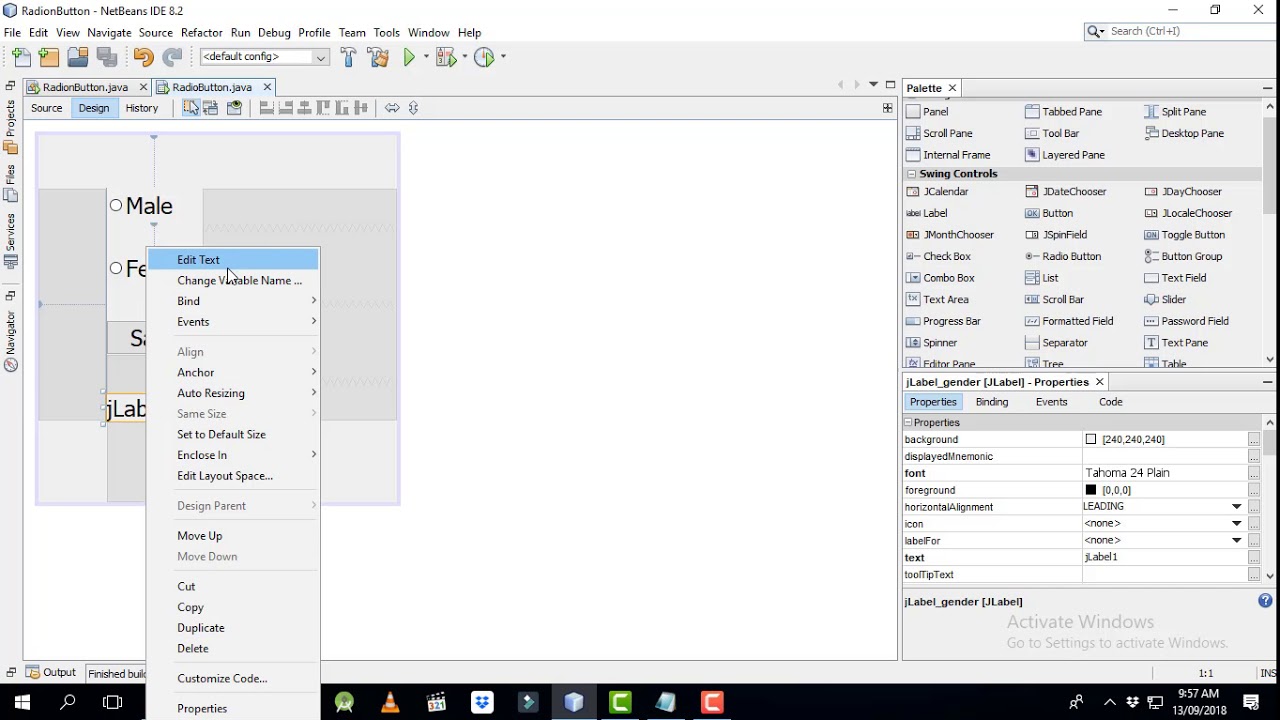Open the icon property dropdown

coord(1236,524)
